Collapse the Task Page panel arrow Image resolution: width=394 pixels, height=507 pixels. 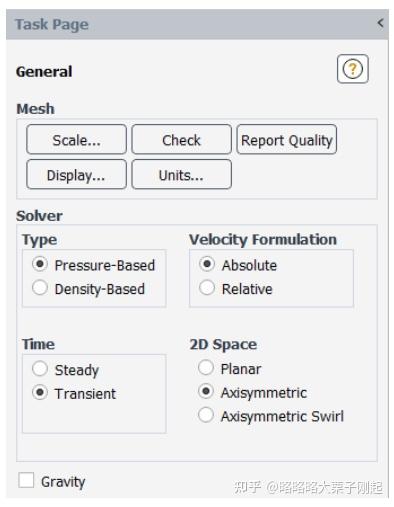(x=380, y=23)
